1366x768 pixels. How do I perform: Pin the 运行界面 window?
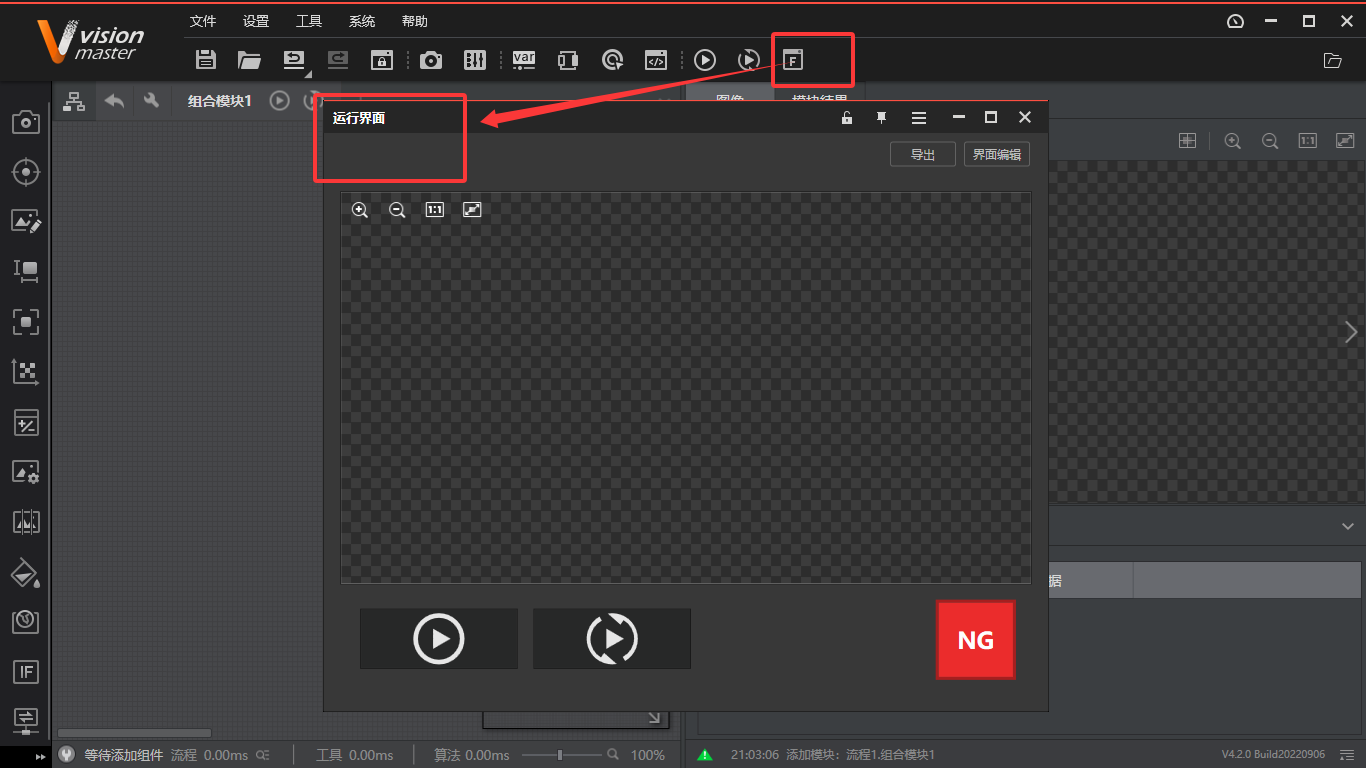[x=881, y=117]
